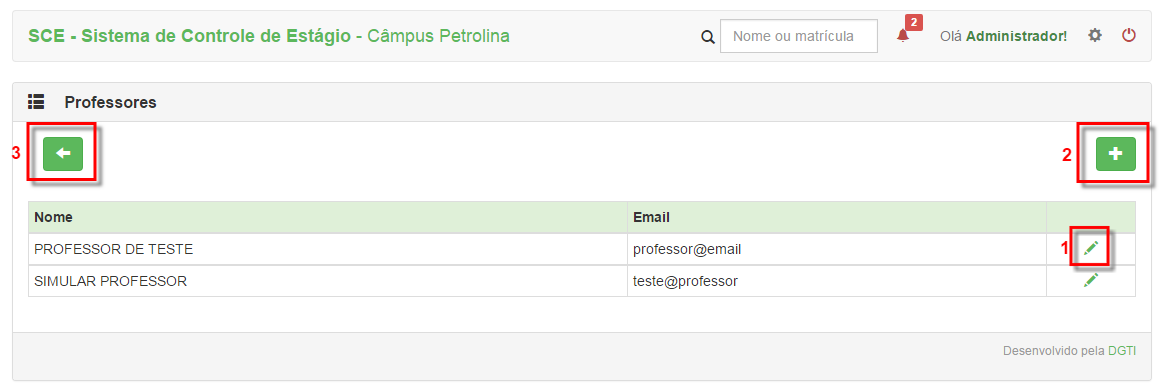
Task: Add a new professor with plus button
Action: click(x=1115, y=154)
